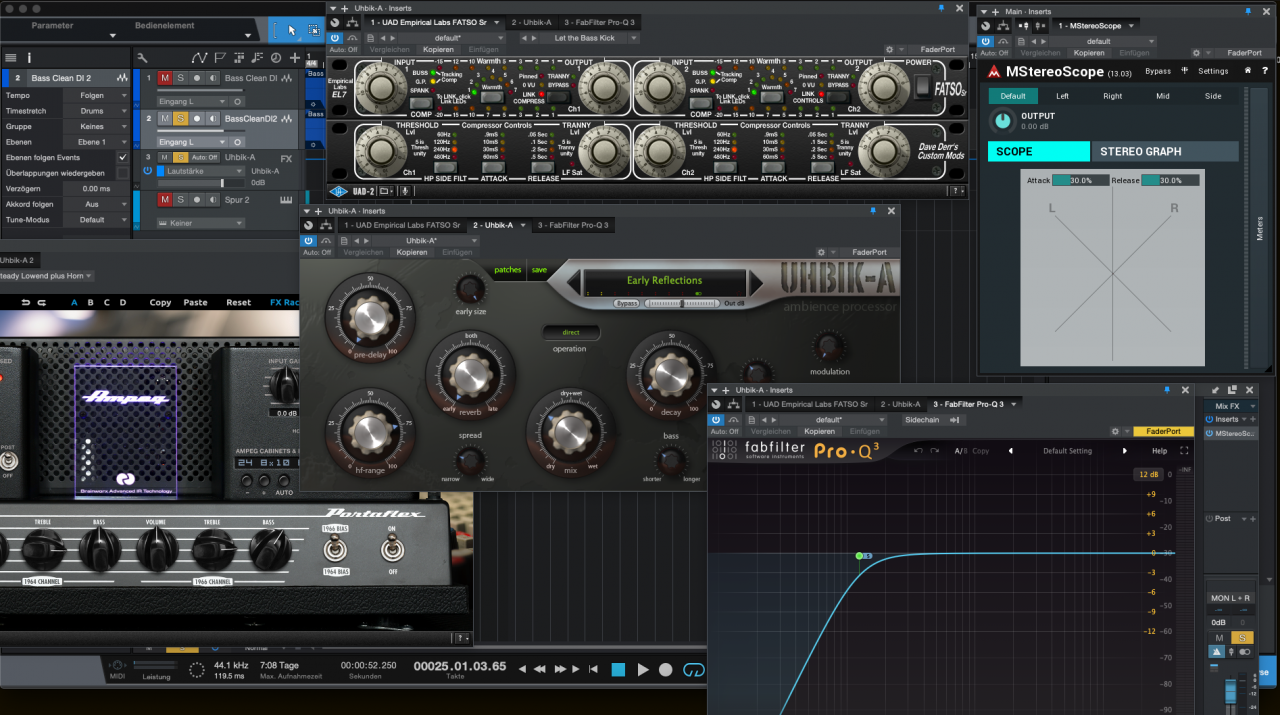Open the Timestretch Drums dropdown
1280x715 pixels.
(x=98, y=111)
